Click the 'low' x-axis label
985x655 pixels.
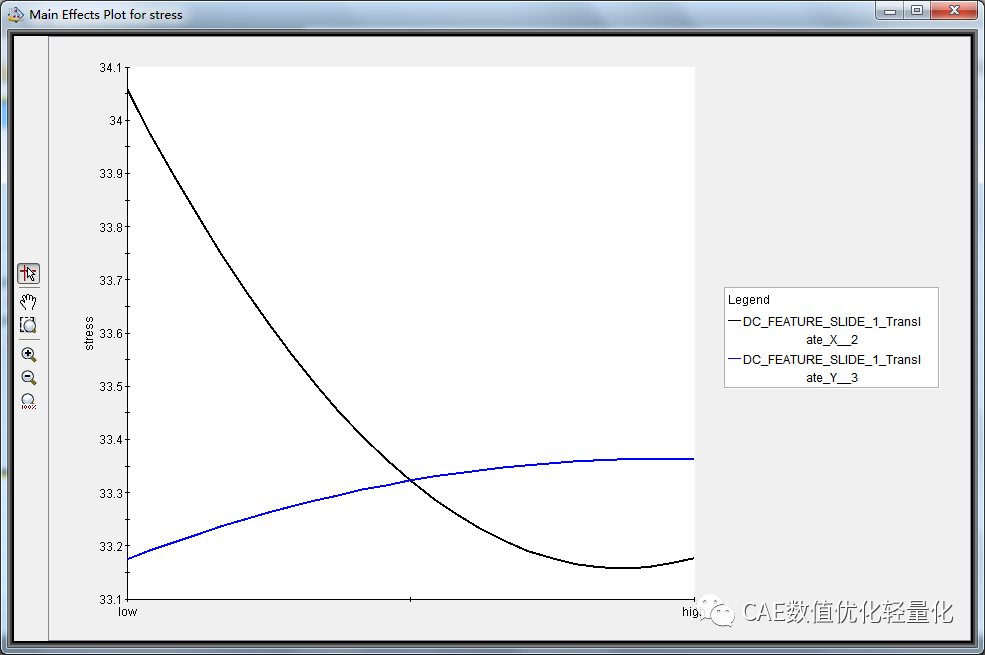[128, 611]
